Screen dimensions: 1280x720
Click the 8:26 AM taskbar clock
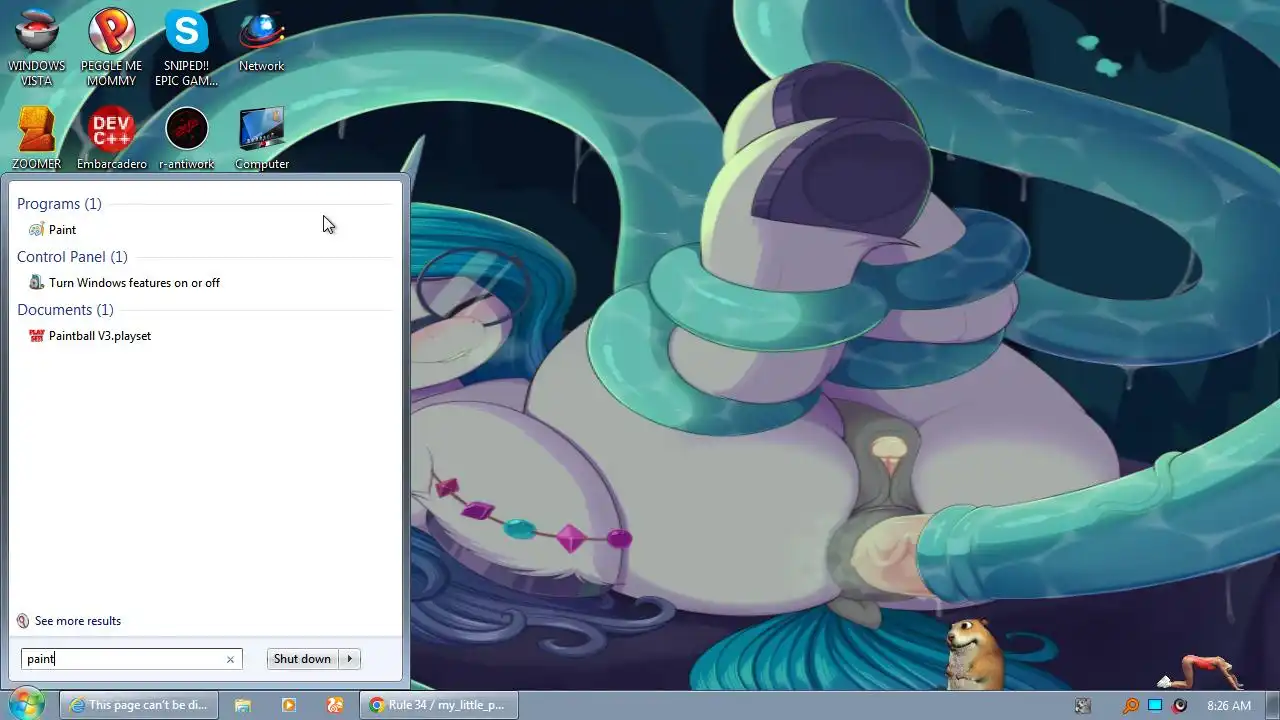pyautogui.click(x=1229, y=706)
